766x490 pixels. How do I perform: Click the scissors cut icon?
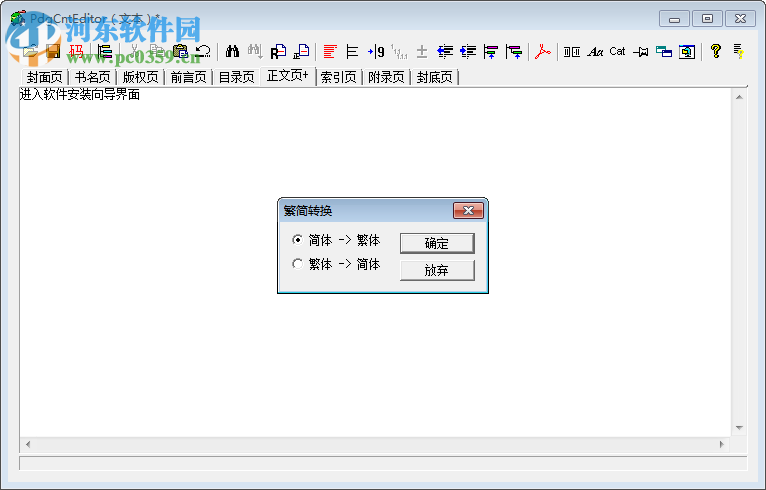pos(134,51)
